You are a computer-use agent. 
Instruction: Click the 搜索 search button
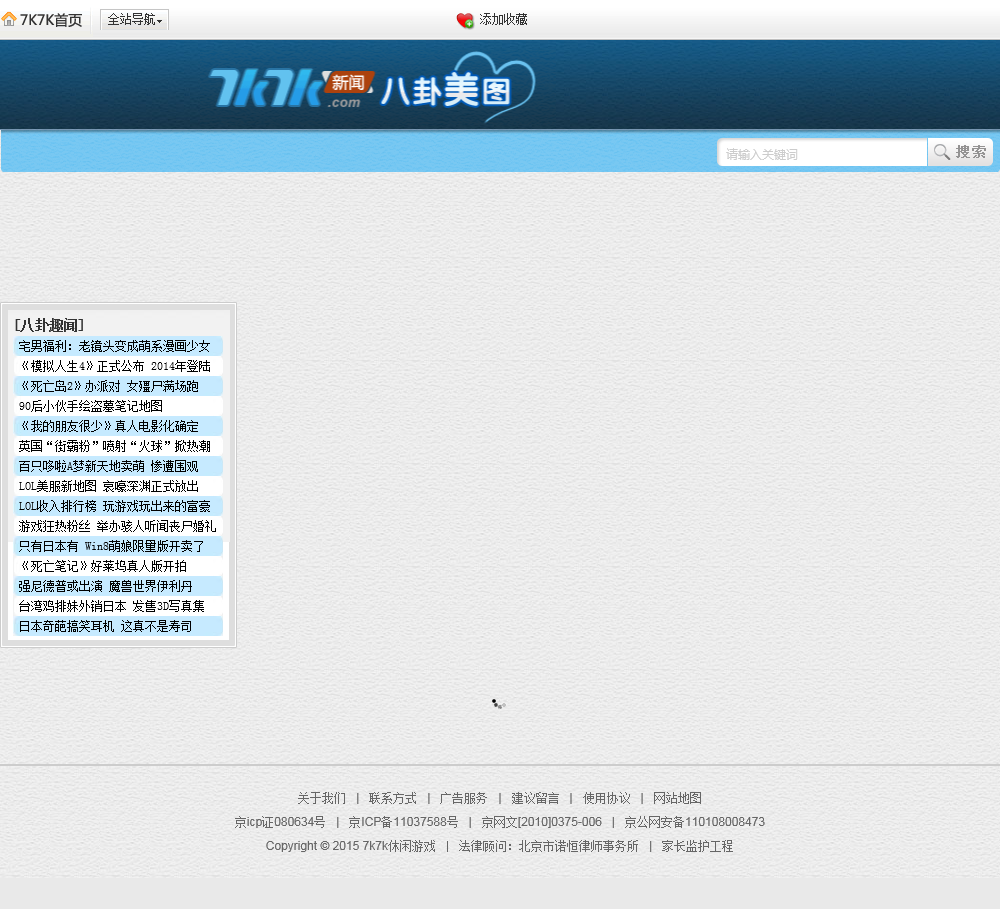[960, 152]
